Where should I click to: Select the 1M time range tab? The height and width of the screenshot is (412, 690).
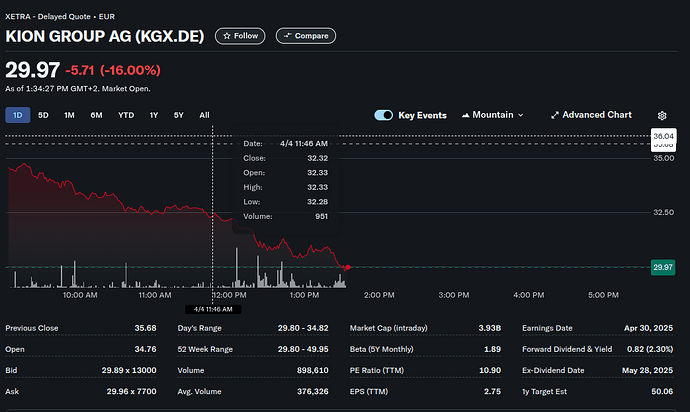69,115
